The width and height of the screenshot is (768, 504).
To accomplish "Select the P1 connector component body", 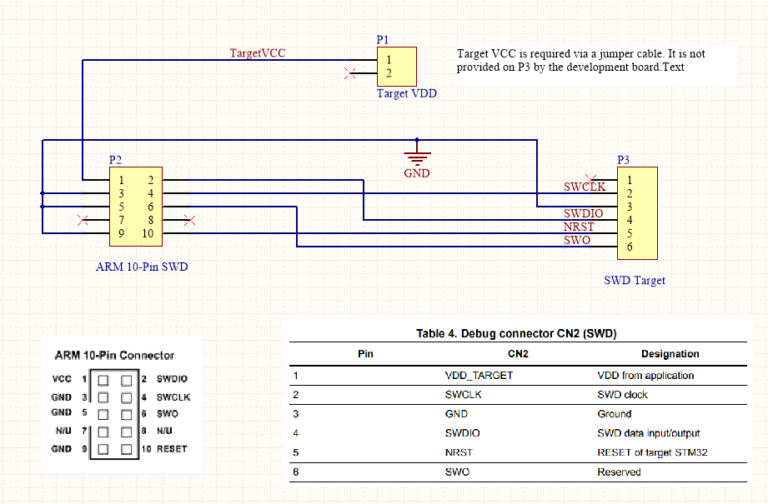I will 397,67.
